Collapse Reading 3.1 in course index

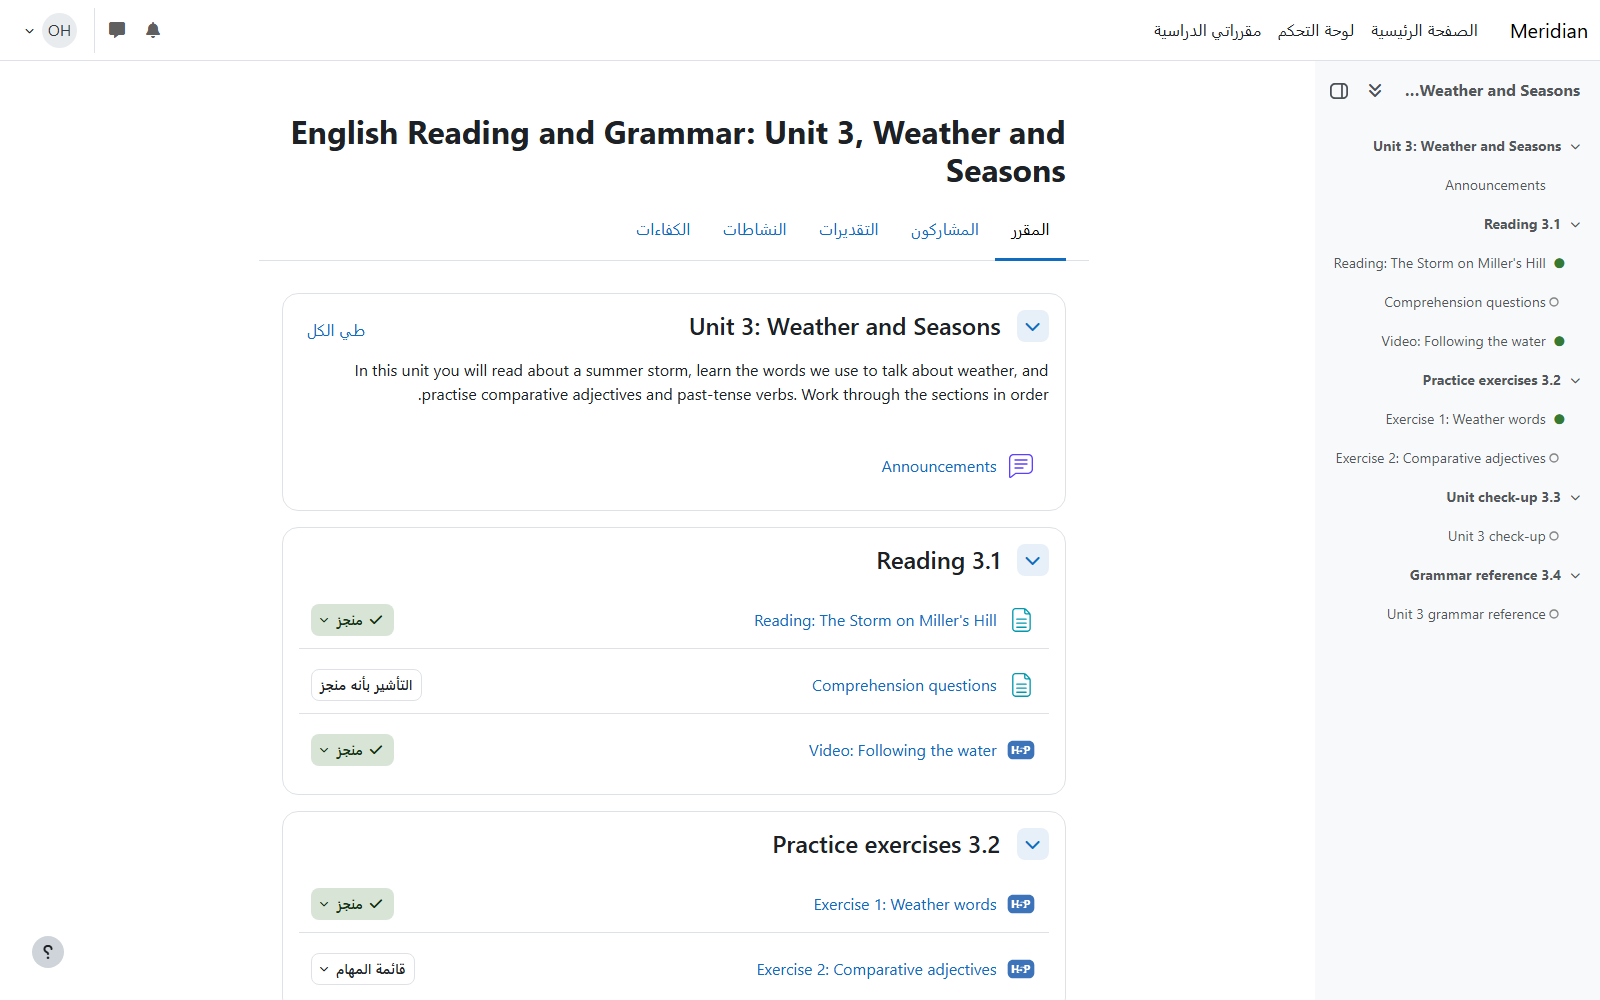[1576, 225]
